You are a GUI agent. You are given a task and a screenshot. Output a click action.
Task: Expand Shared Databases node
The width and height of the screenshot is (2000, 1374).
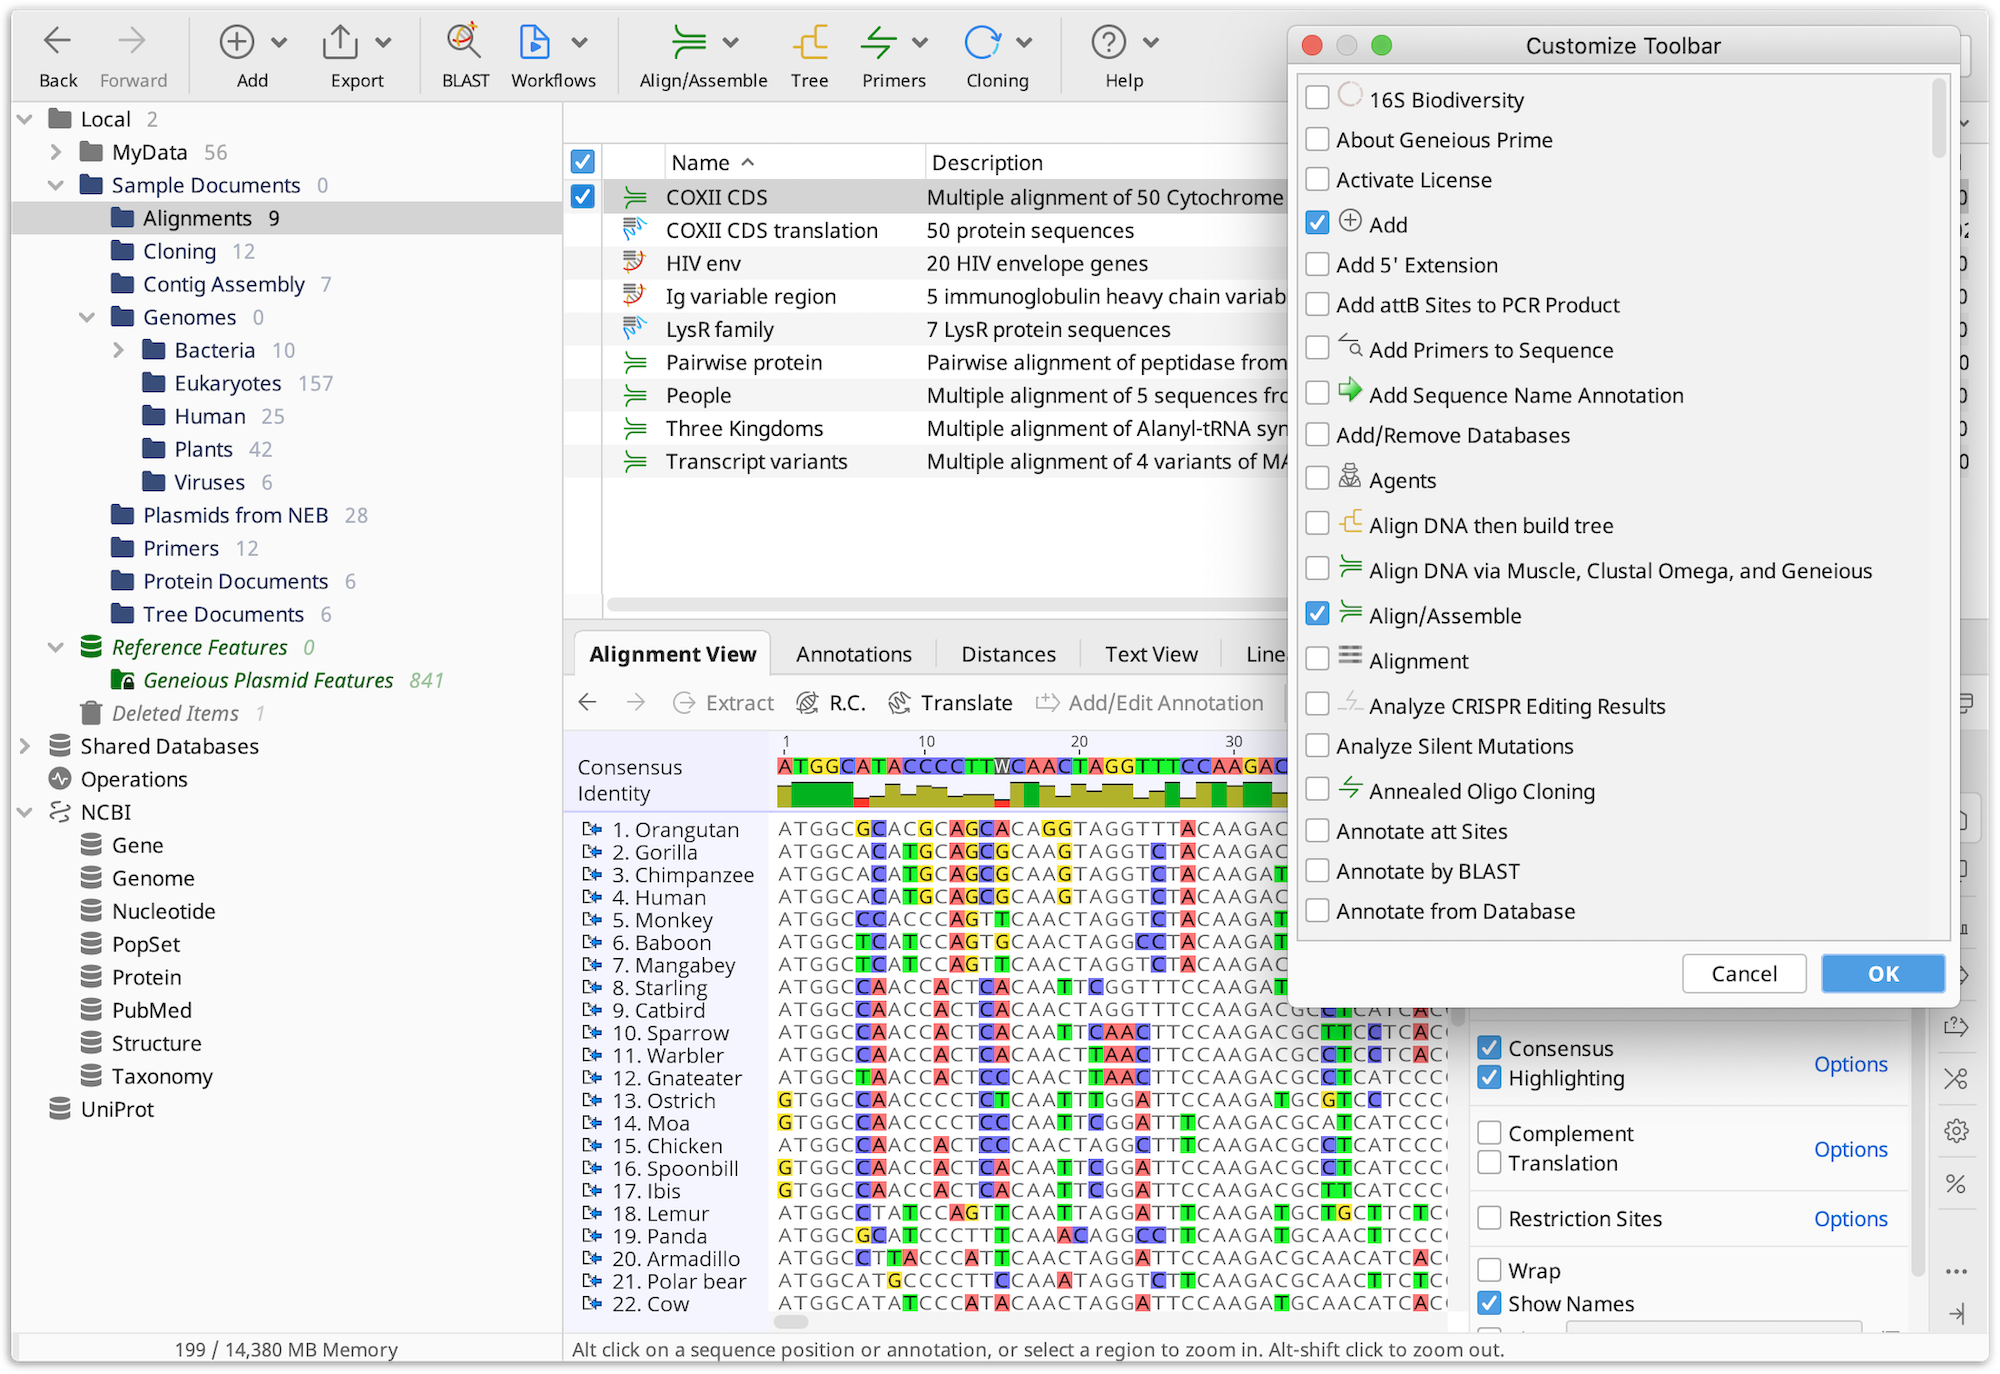pyautogui.click(x=25, y=746)
